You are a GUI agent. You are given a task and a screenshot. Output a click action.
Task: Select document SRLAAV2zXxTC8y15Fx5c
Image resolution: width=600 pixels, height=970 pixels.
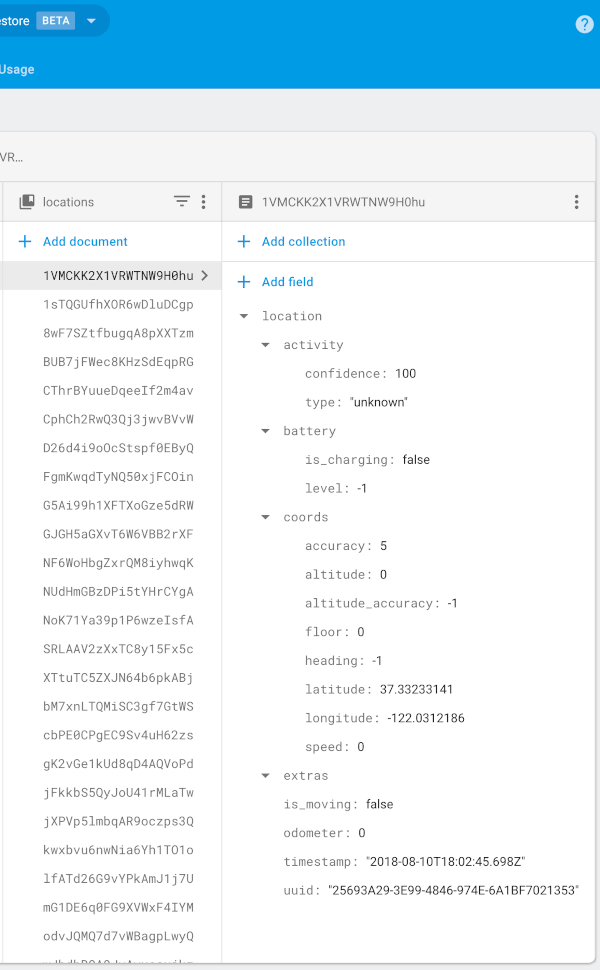click(x=118, y=649)
